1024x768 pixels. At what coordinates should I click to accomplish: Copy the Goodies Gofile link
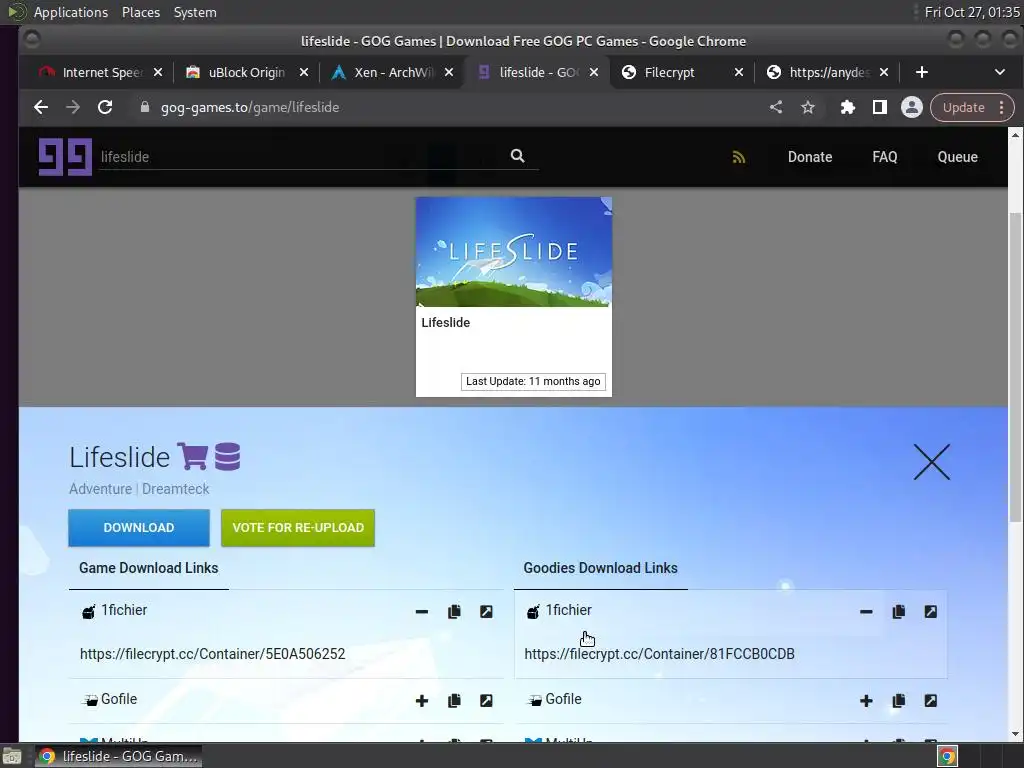(899, 701)
